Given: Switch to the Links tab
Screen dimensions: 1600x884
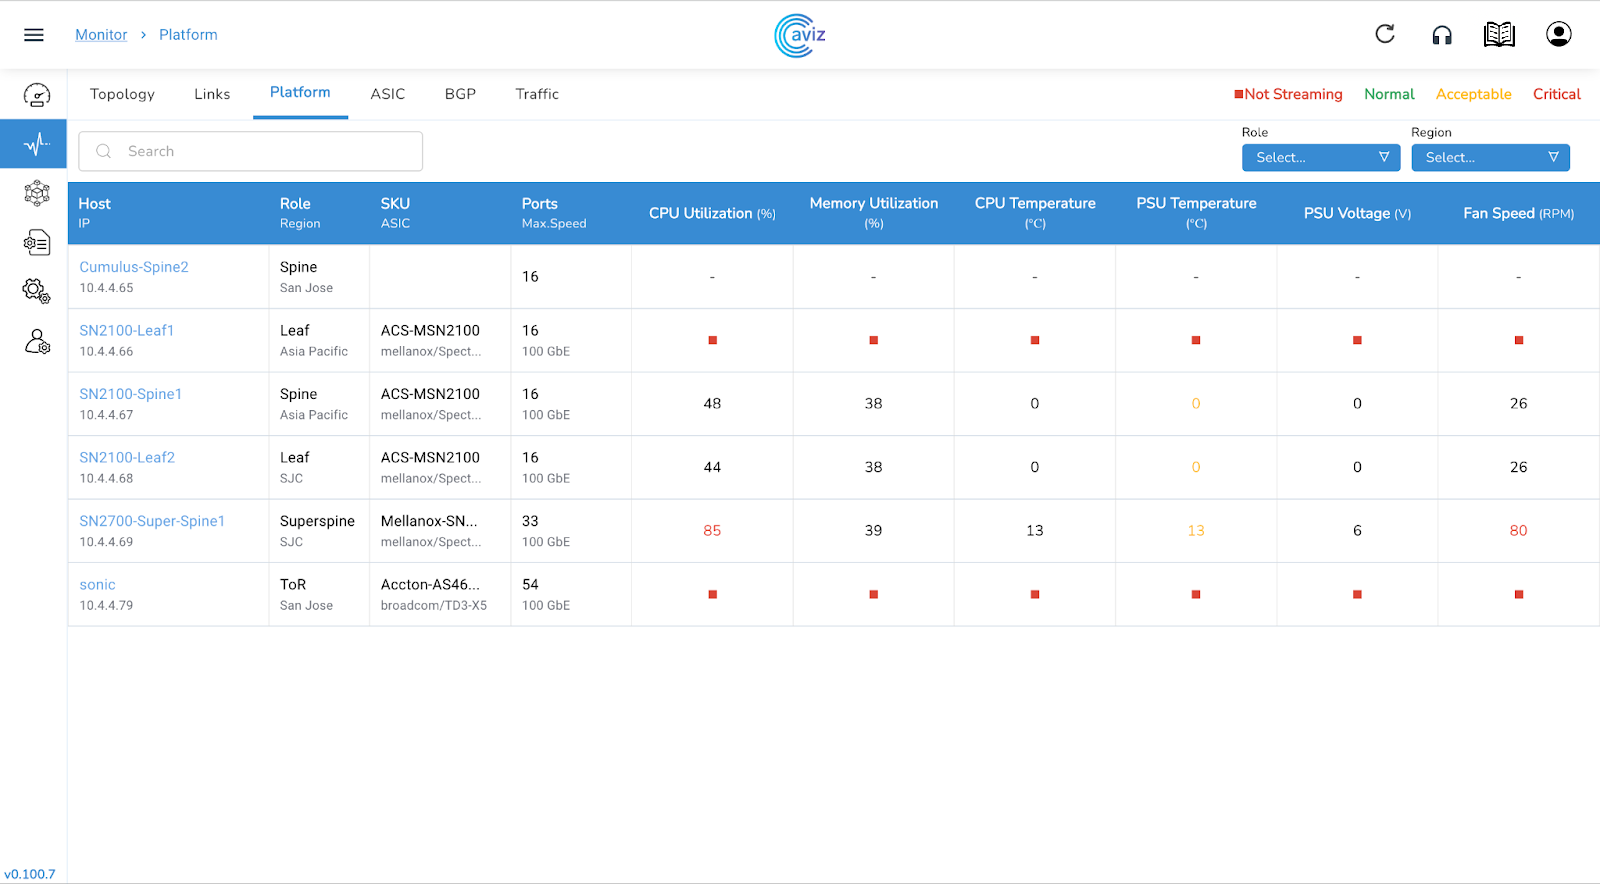Looking at the screenshot, I should coord(212,94).
